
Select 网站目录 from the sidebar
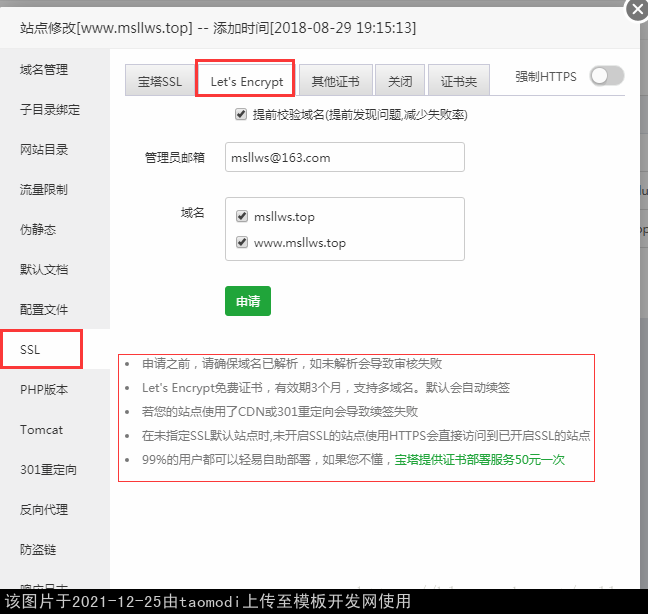pyautogui.click(x=44, y=150)
